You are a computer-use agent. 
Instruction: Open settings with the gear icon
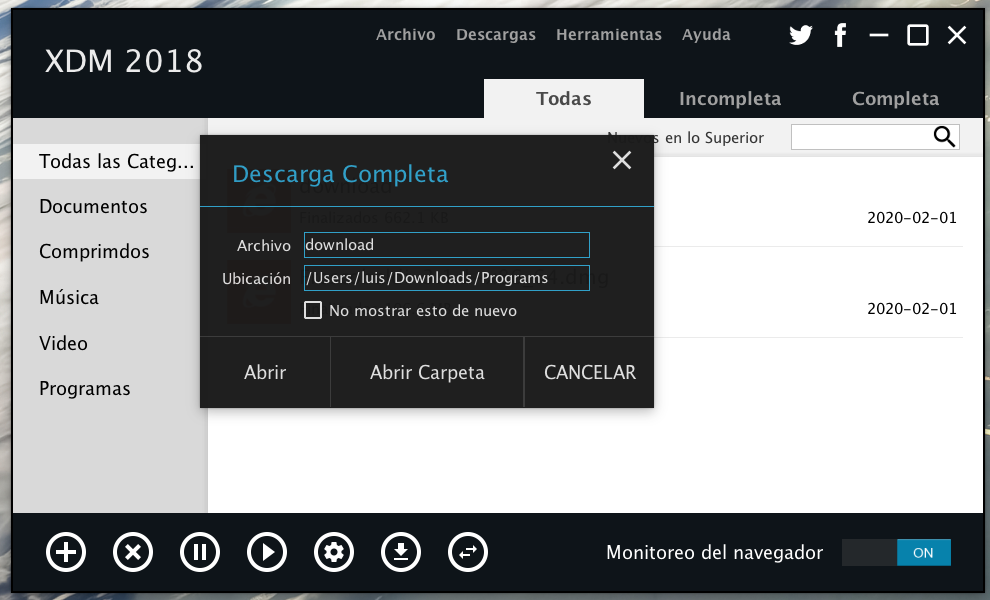tap(333, 552)
